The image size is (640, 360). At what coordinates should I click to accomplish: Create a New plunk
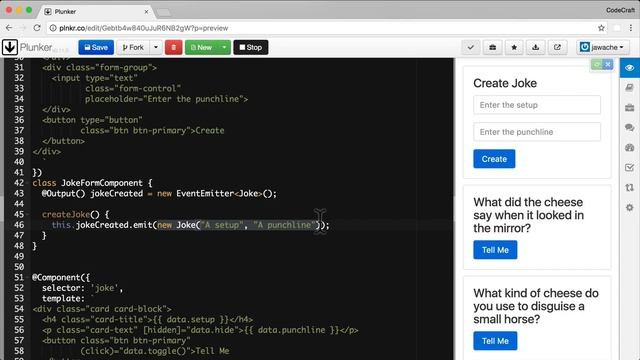[202, 47]
